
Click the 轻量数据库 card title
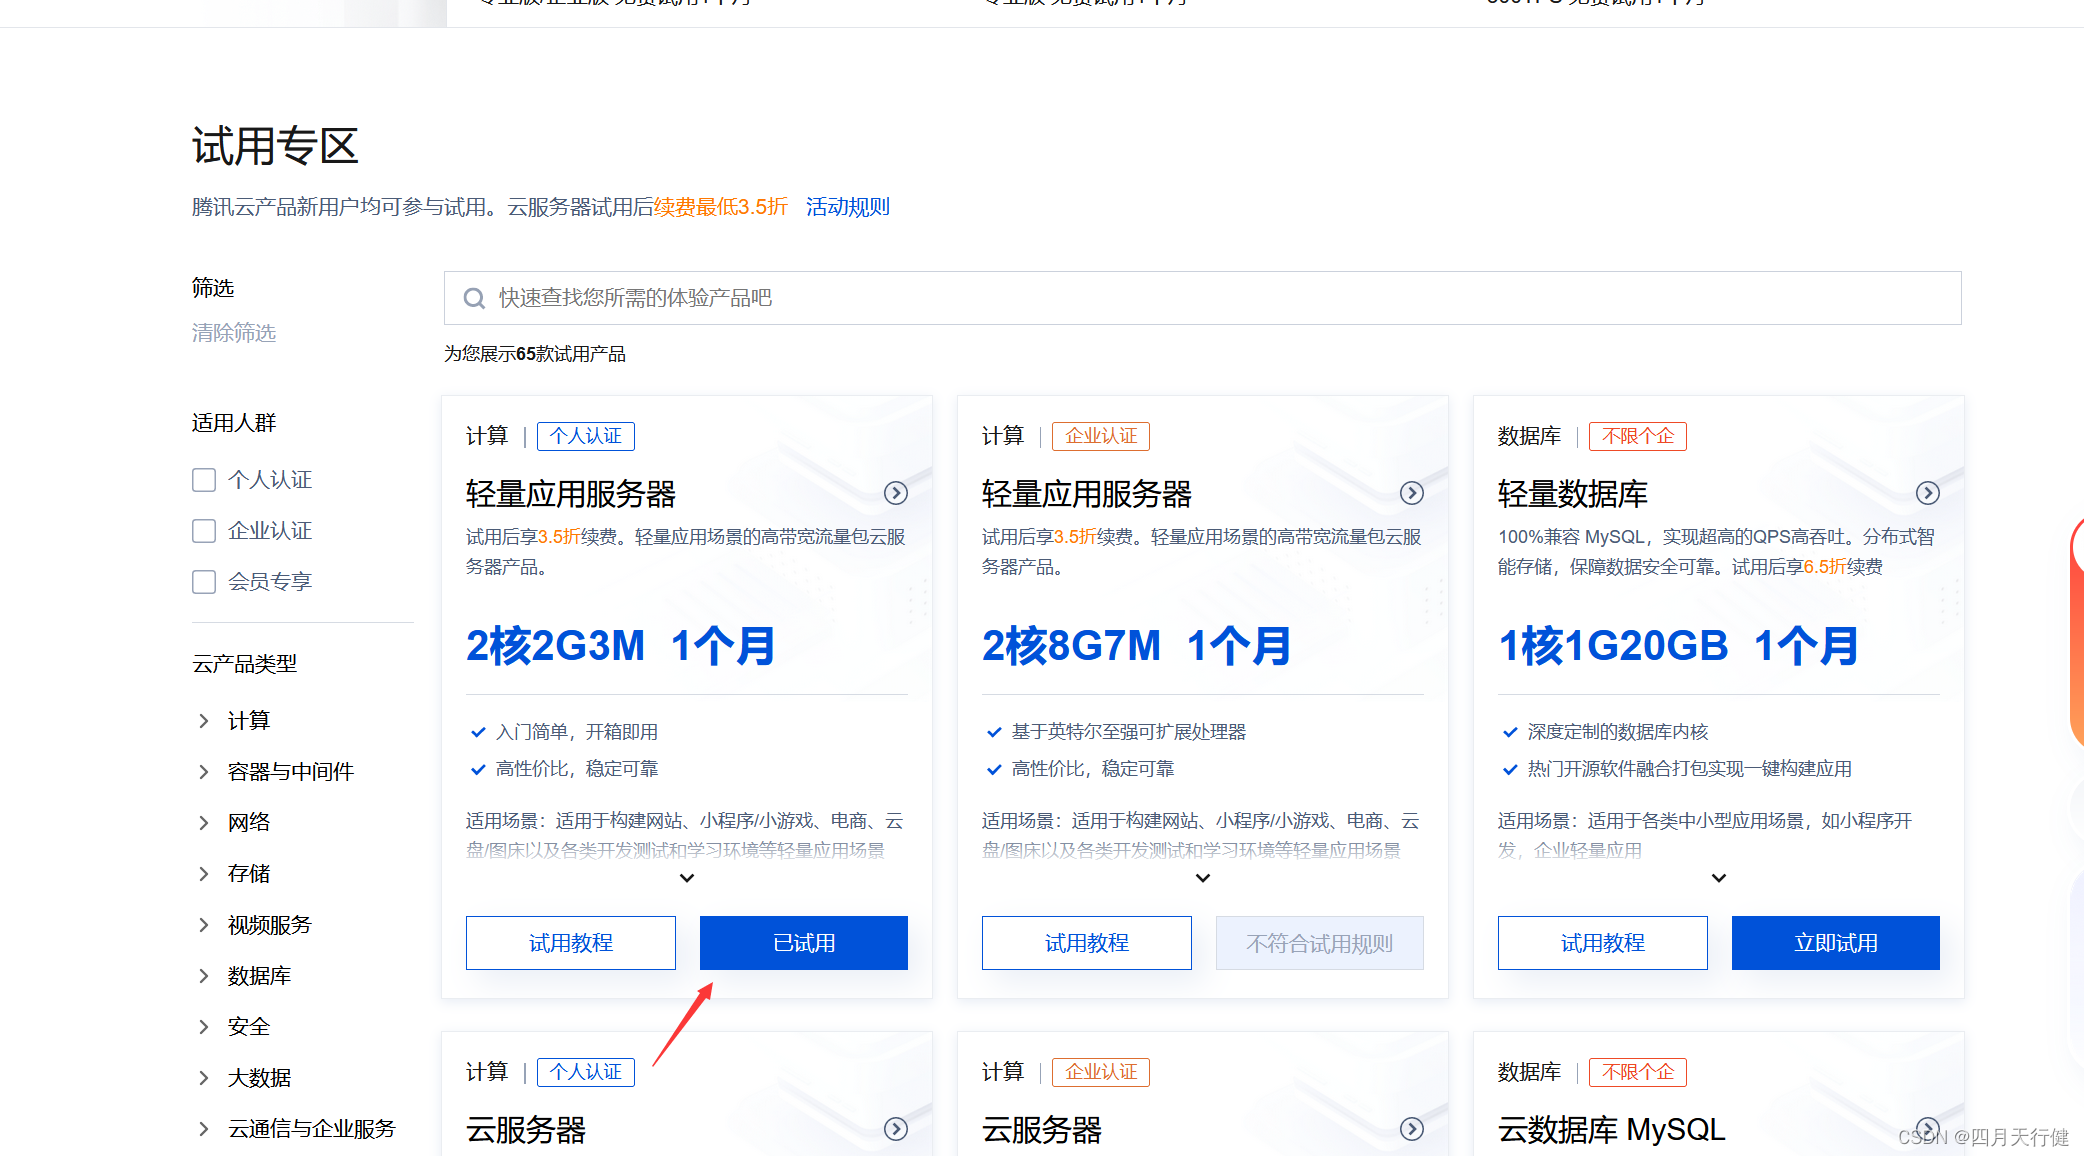point(1573,494)
